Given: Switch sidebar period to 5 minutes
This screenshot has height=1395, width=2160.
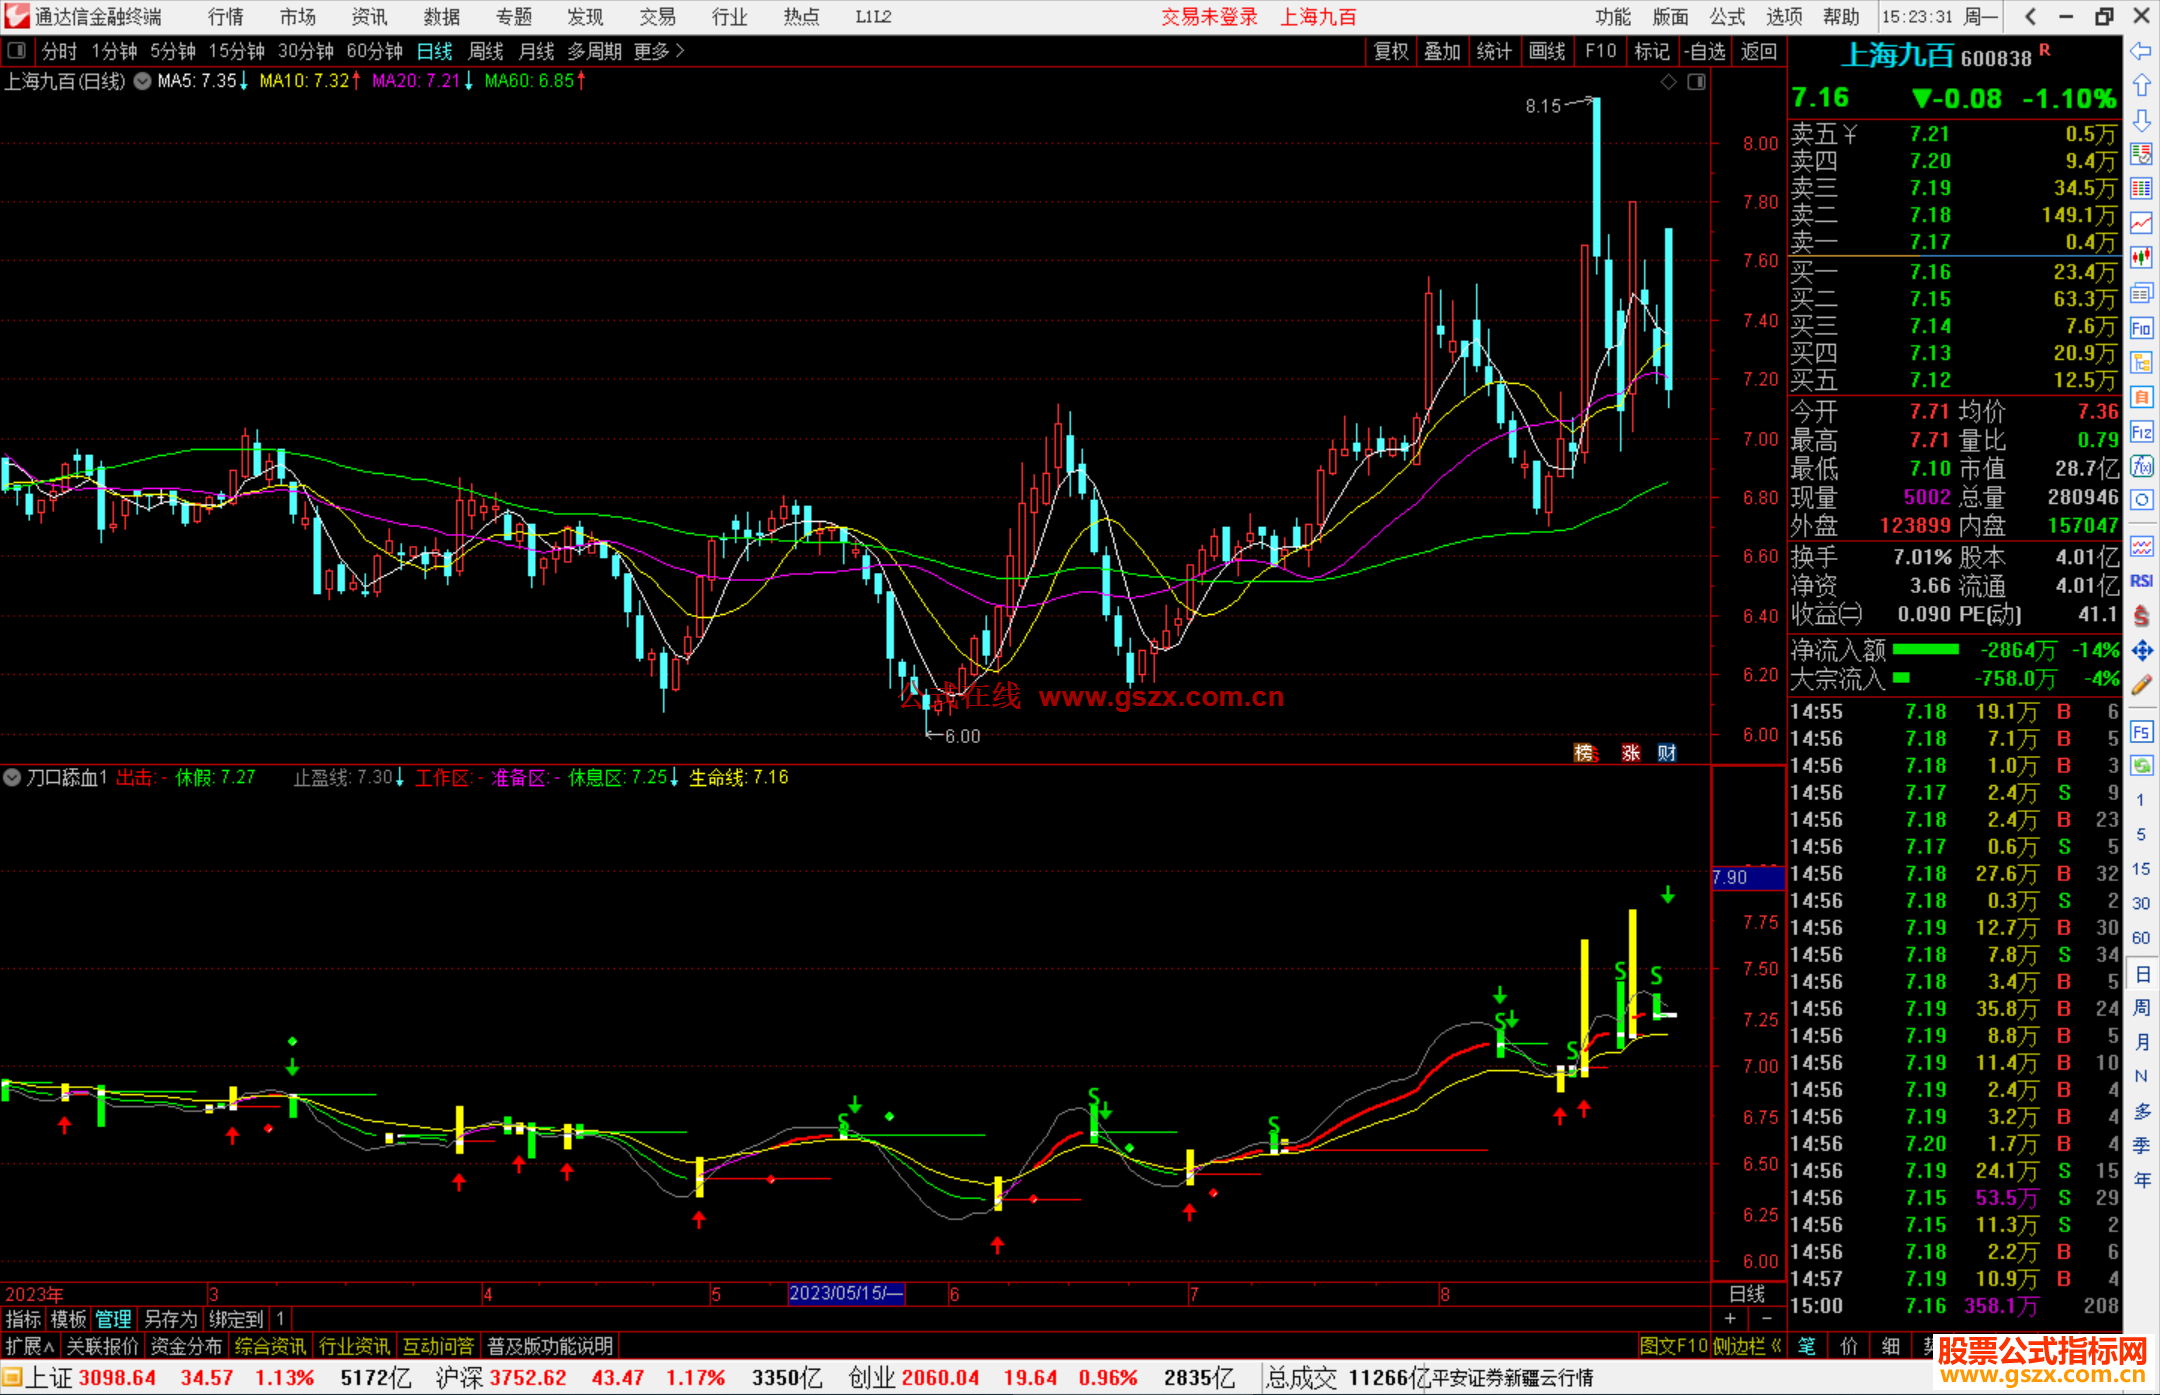Looking at the screenshot, I should click(x=2140, y=834).
